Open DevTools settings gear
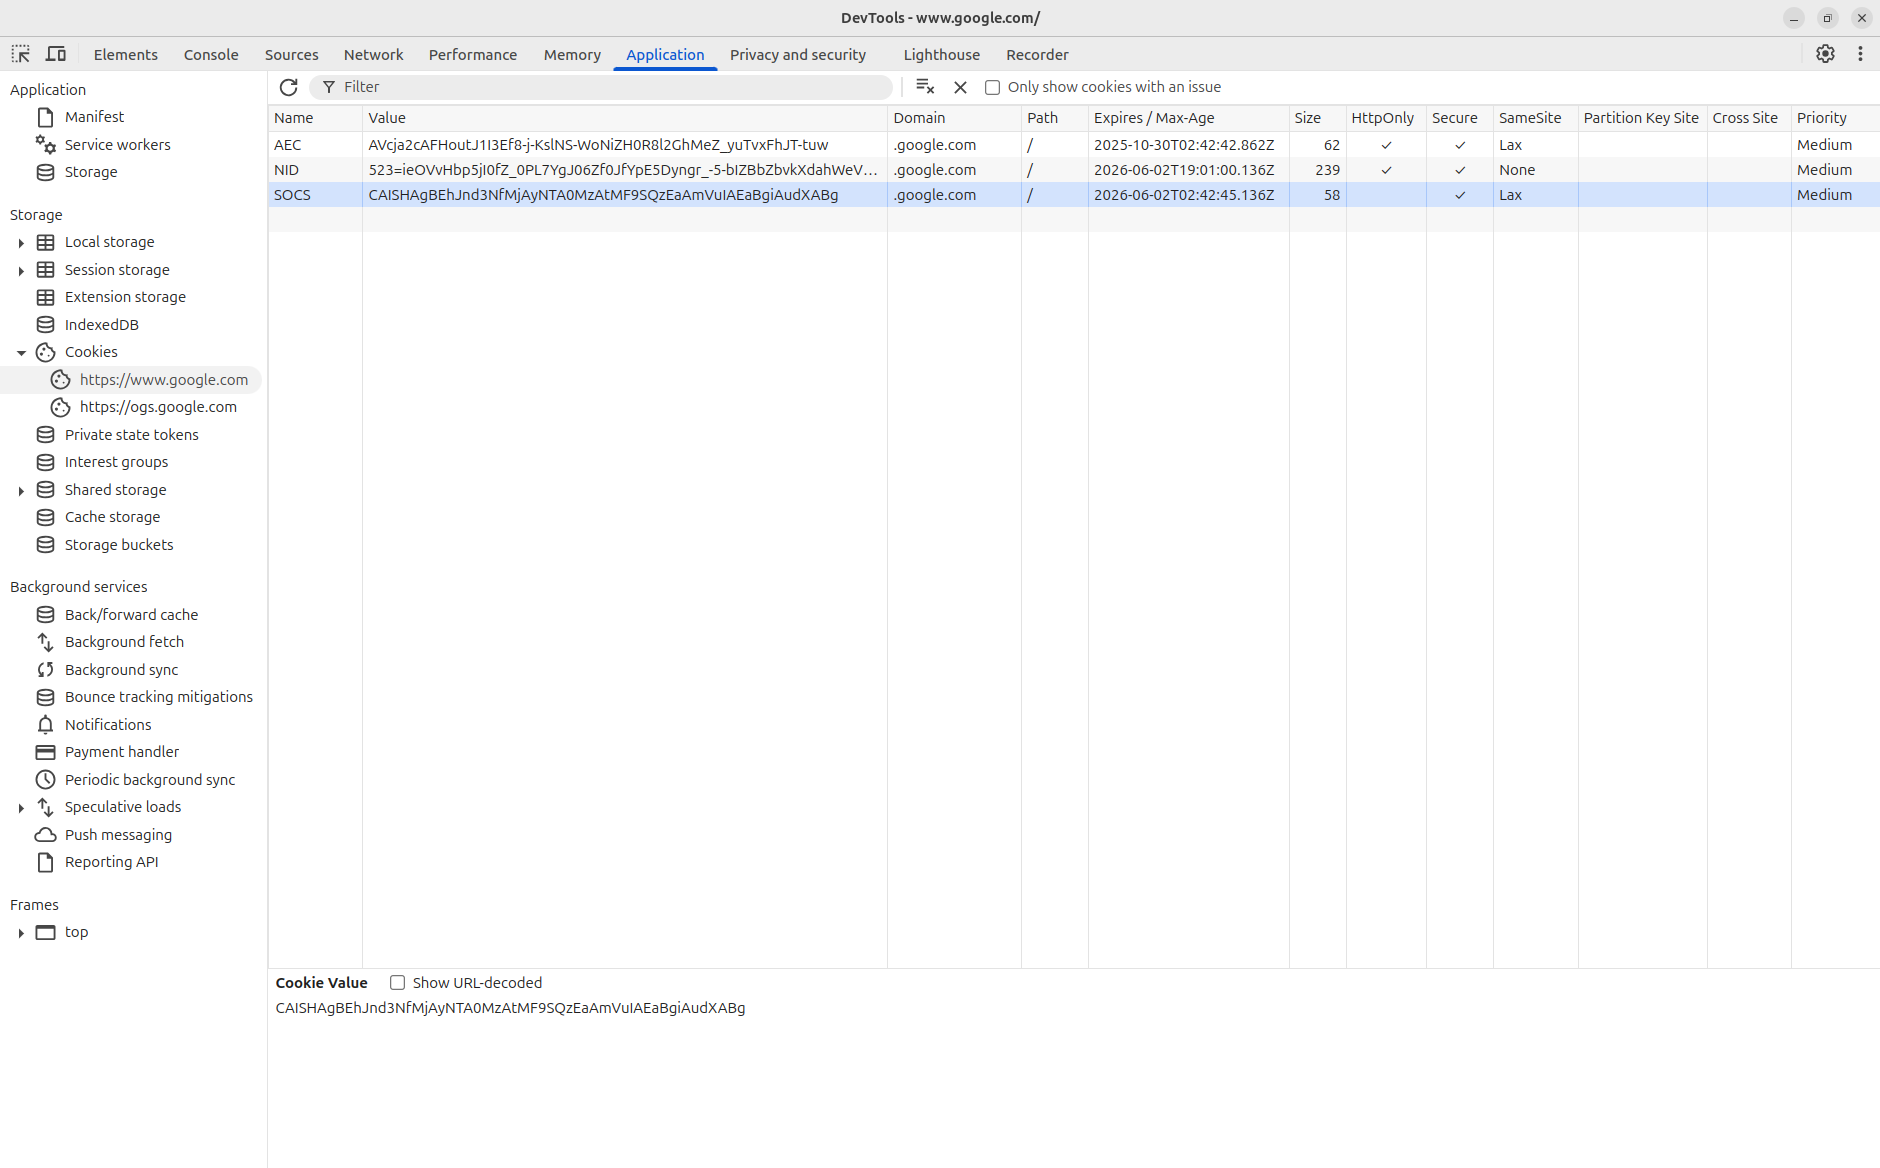Image resolution: width=1880 pixels, height=1168 pixels. coord(1825,54)
